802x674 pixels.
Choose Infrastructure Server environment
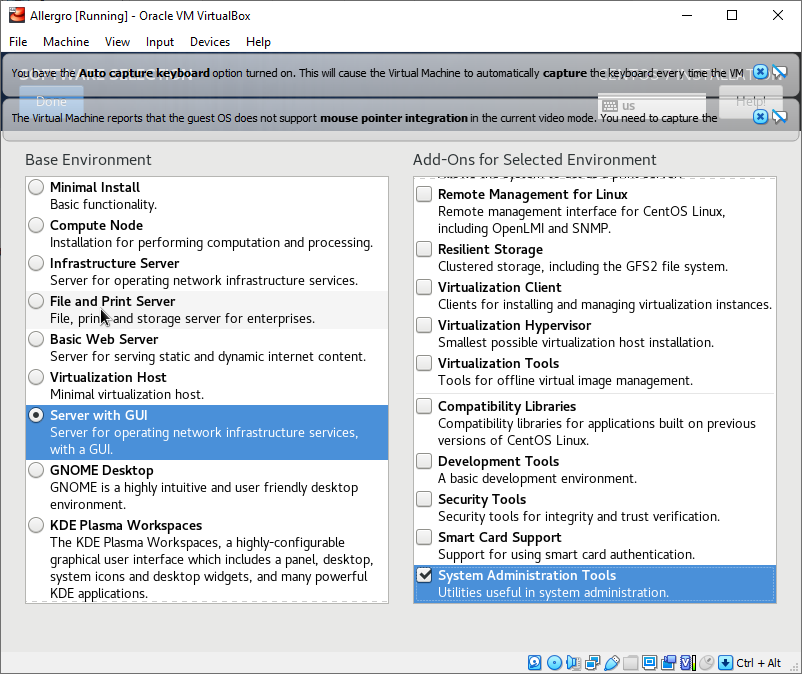pos(36,263)
